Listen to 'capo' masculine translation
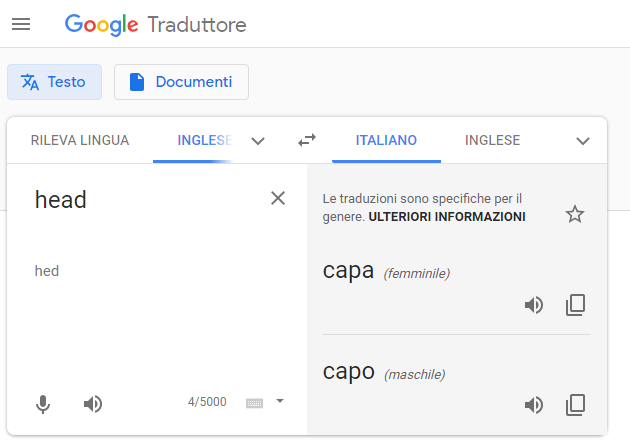This screenshot has height=443, width=630. (534, 405)
